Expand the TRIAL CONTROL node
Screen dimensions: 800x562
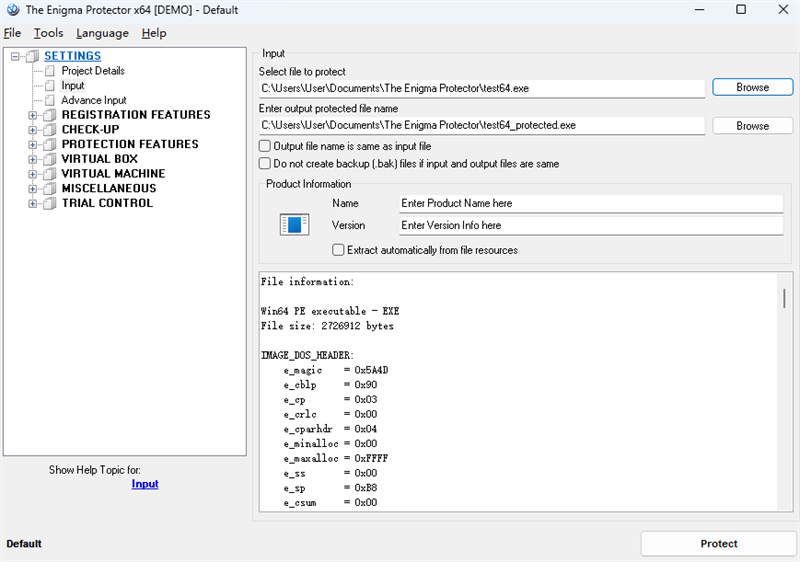(x=33, y=203)
